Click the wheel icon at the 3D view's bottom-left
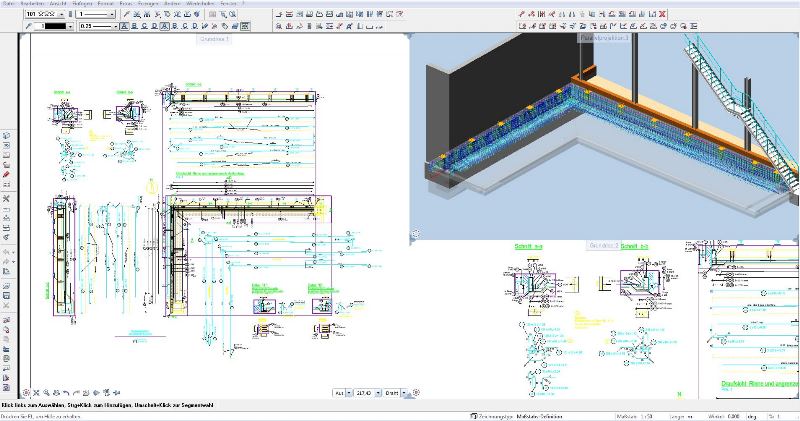 pyautogui.click(x=416, y=234)
